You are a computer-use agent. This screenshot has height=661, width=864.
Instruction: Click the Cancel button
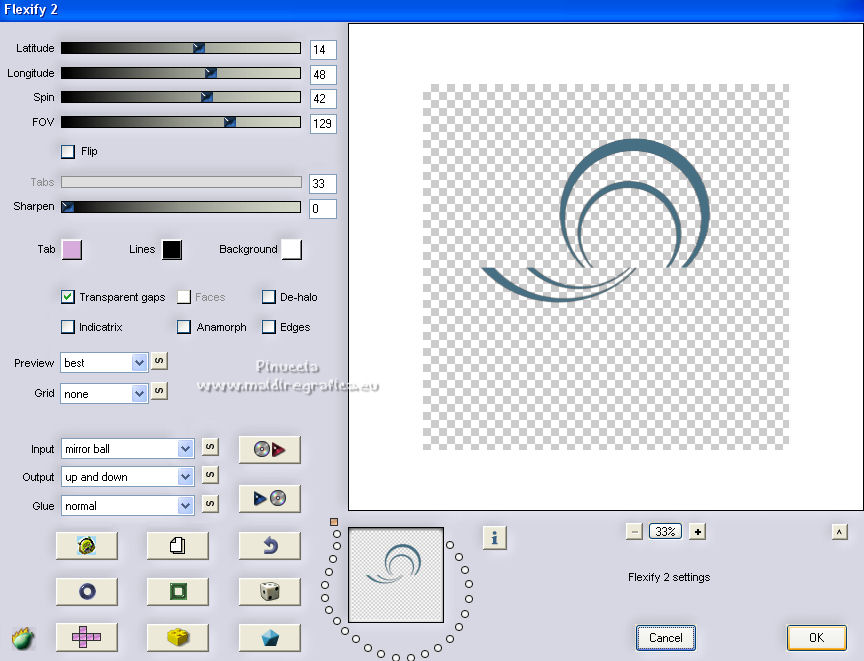(666, 638)
